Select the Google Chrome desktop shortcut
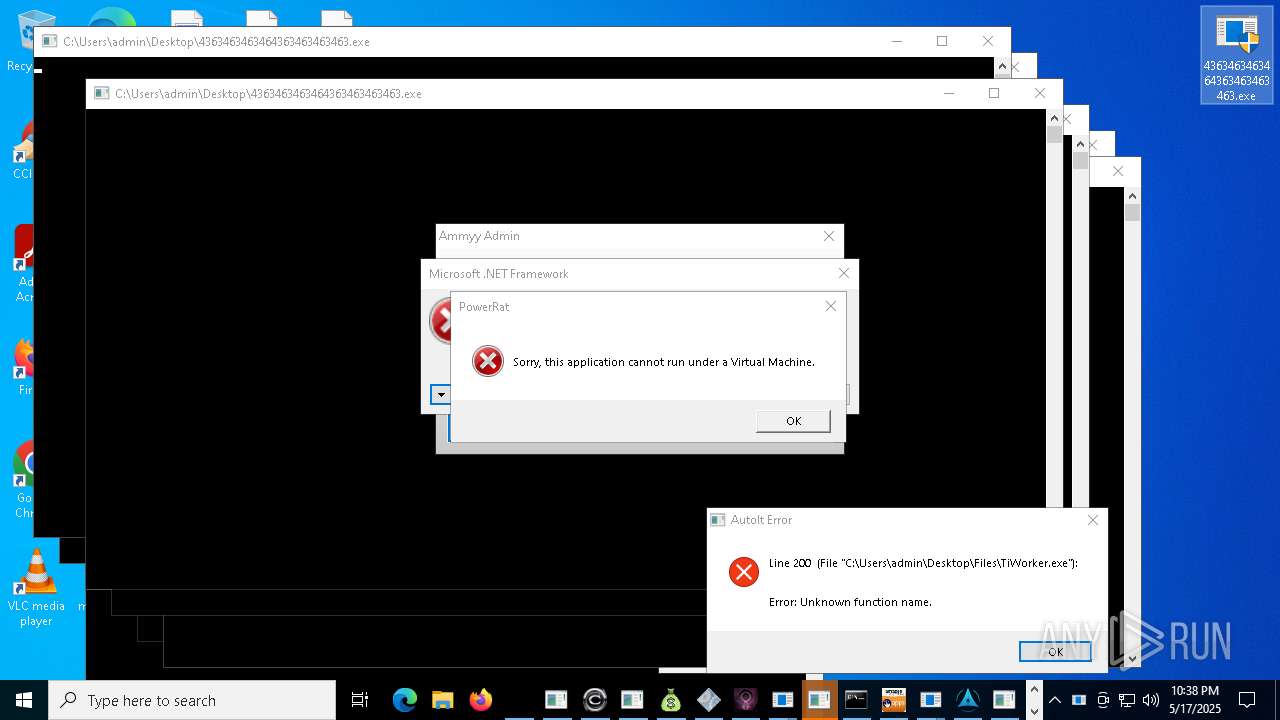The width and height of the screenshot is (1280, 720). [22, 480]
